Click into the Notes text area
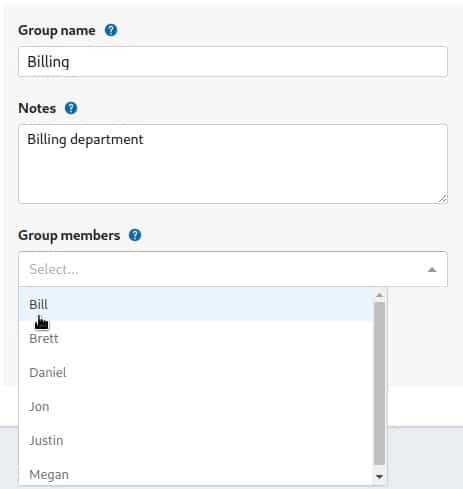The height and width of the screenshot is (489, 463). (x=233, y=164)
